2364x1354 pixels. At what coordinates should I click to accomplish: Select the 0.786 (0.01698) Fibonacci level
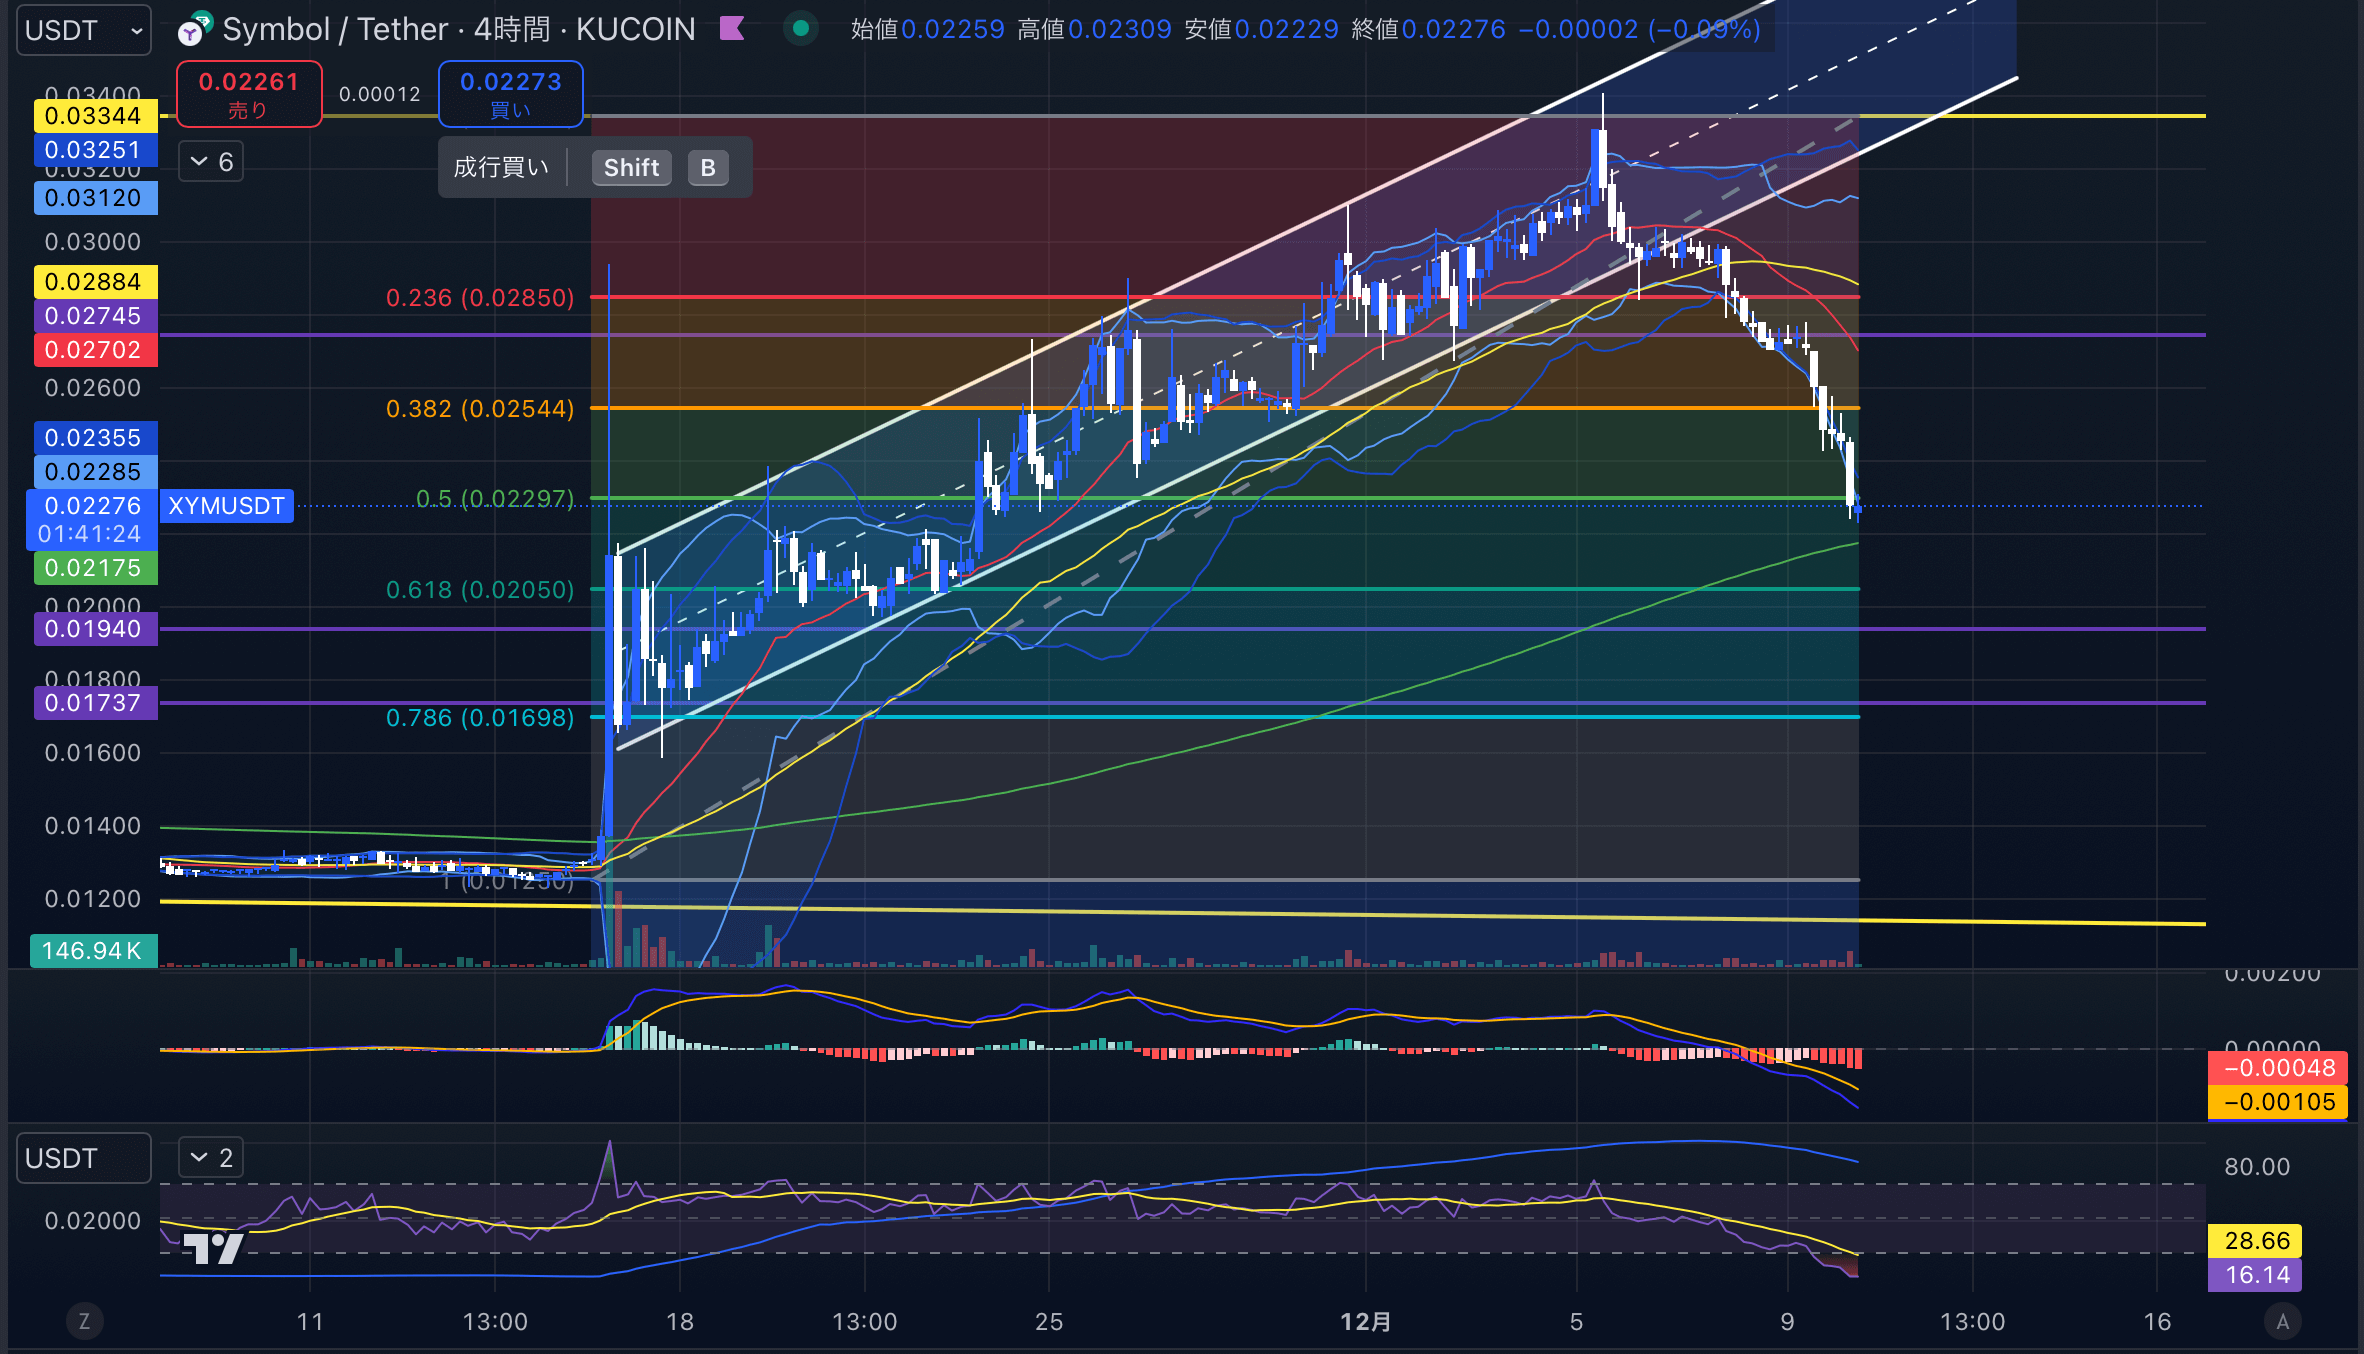(x=480, y=718)
